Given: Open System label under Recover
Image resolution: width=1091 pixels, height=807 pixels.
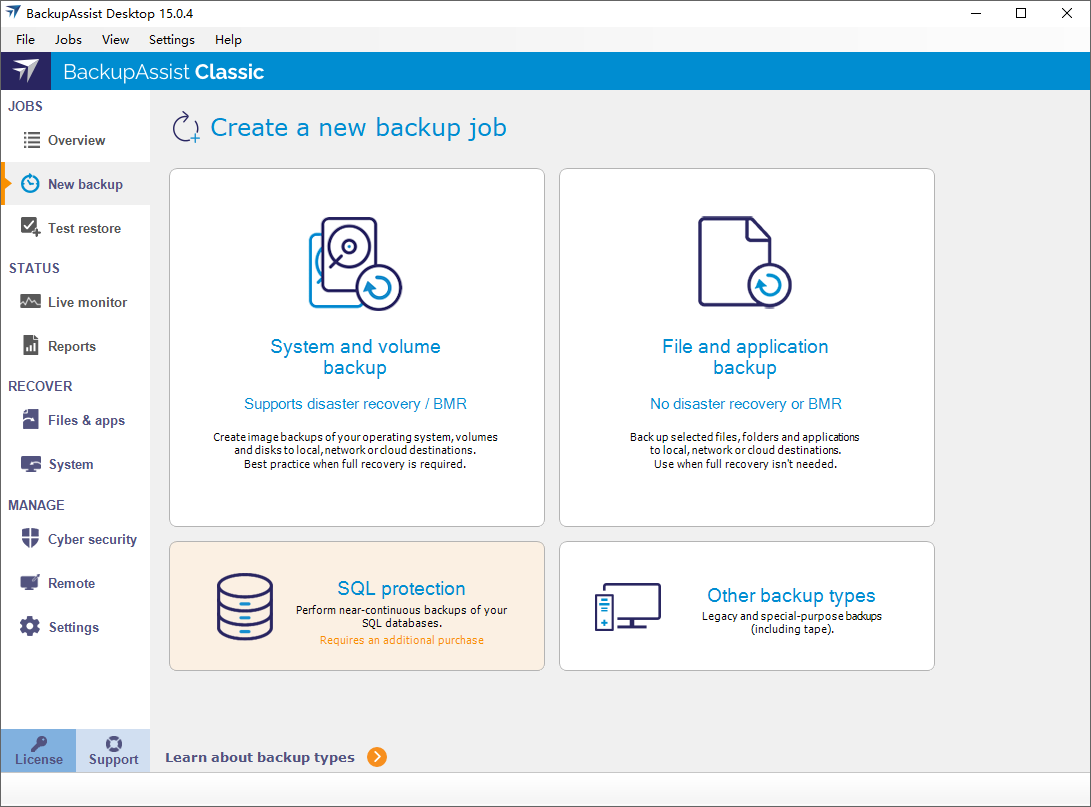Looking at the screenshot, I should 71,464.
